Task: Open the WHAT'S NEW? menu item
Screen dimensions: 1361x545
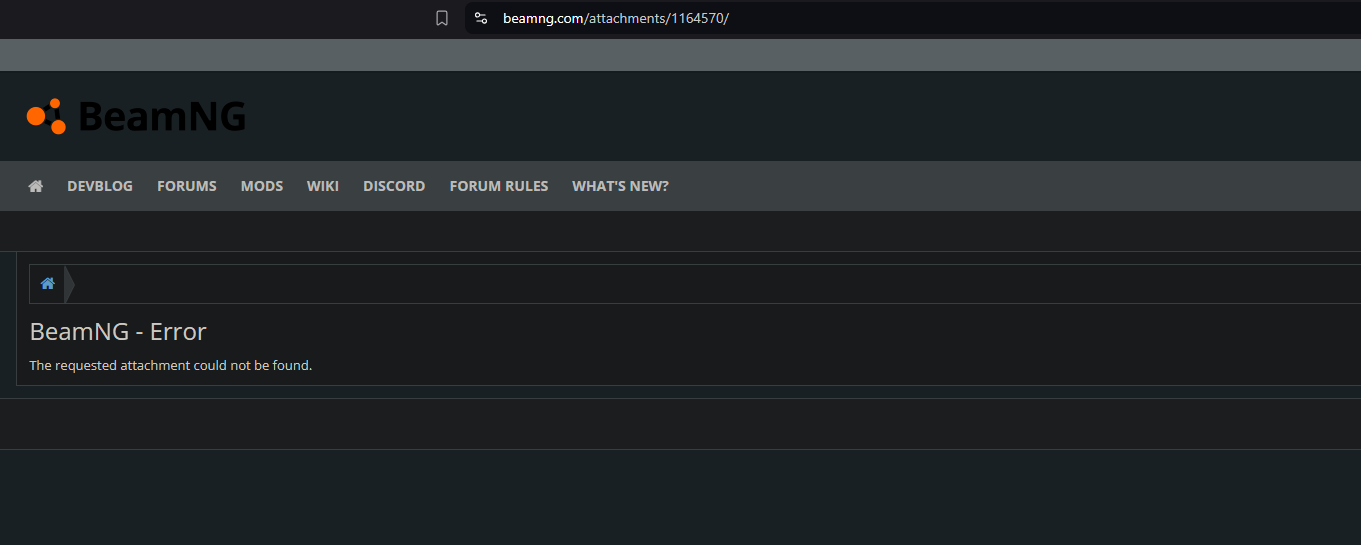Action: (x=620, y=186)
